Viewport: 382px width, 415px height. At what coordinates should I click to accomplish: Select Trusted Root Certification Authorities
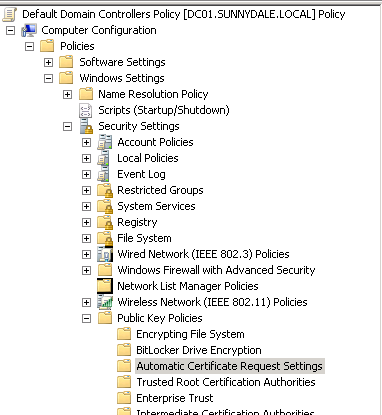coord(226,382)
